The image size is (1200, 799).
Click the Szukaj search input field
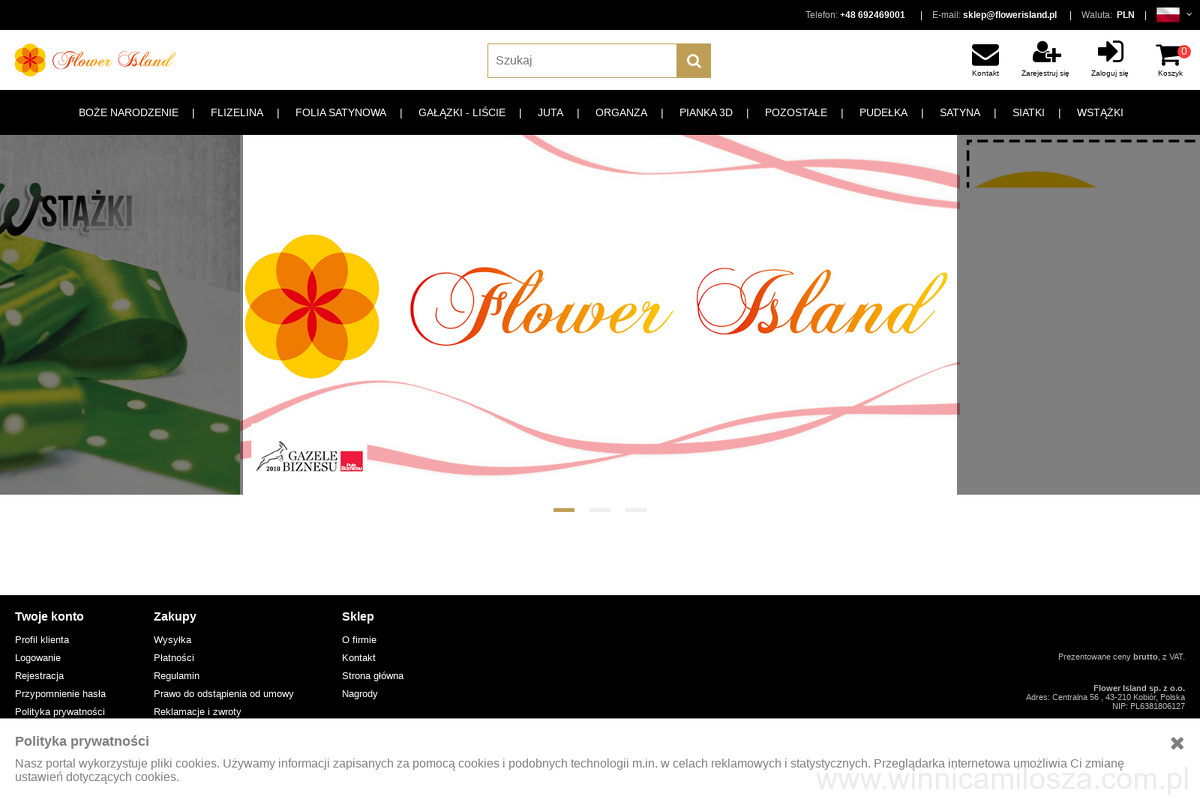coord(582,61)
